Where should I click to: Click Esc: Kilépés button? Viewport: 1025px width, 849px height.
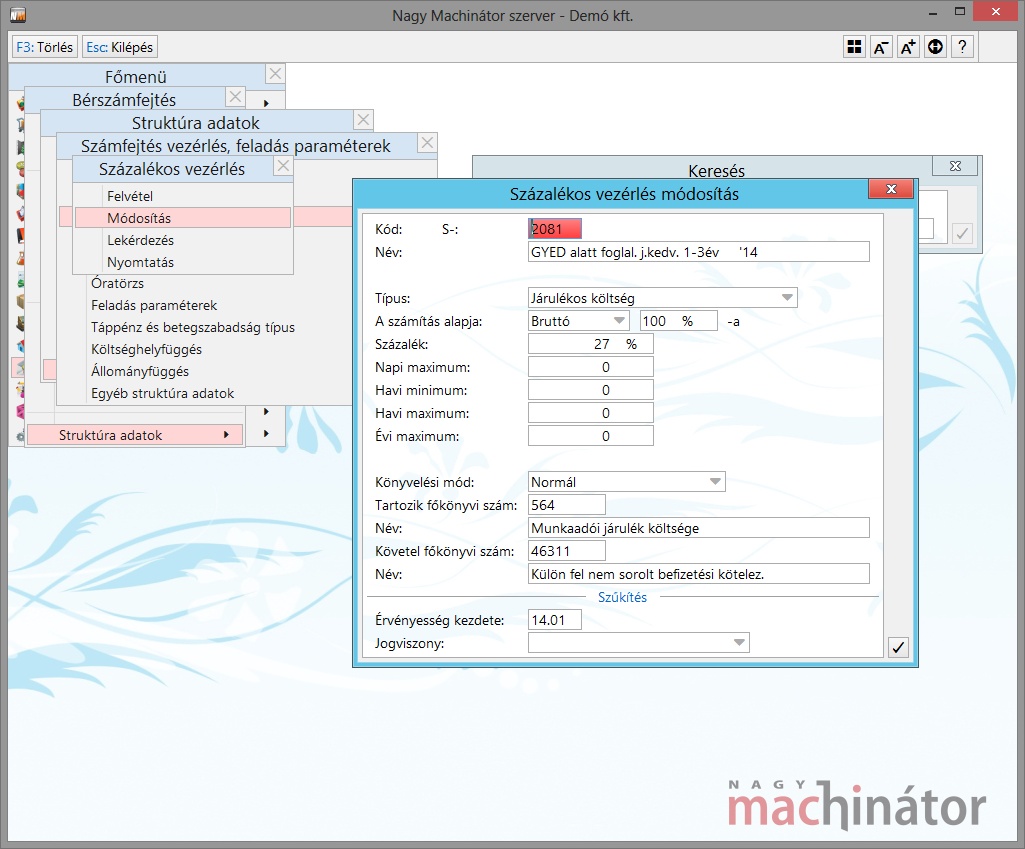pos(120,47)
